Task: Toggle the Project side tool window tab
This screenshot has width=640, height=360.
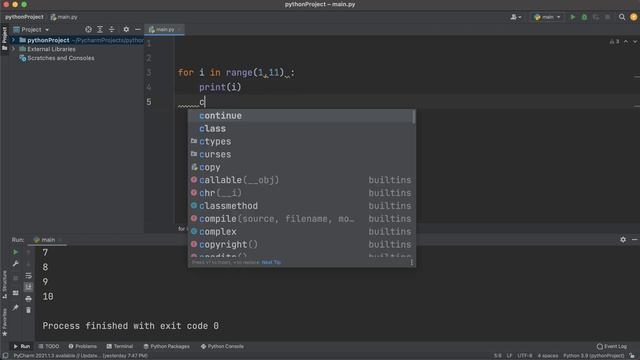Action: 4,38
